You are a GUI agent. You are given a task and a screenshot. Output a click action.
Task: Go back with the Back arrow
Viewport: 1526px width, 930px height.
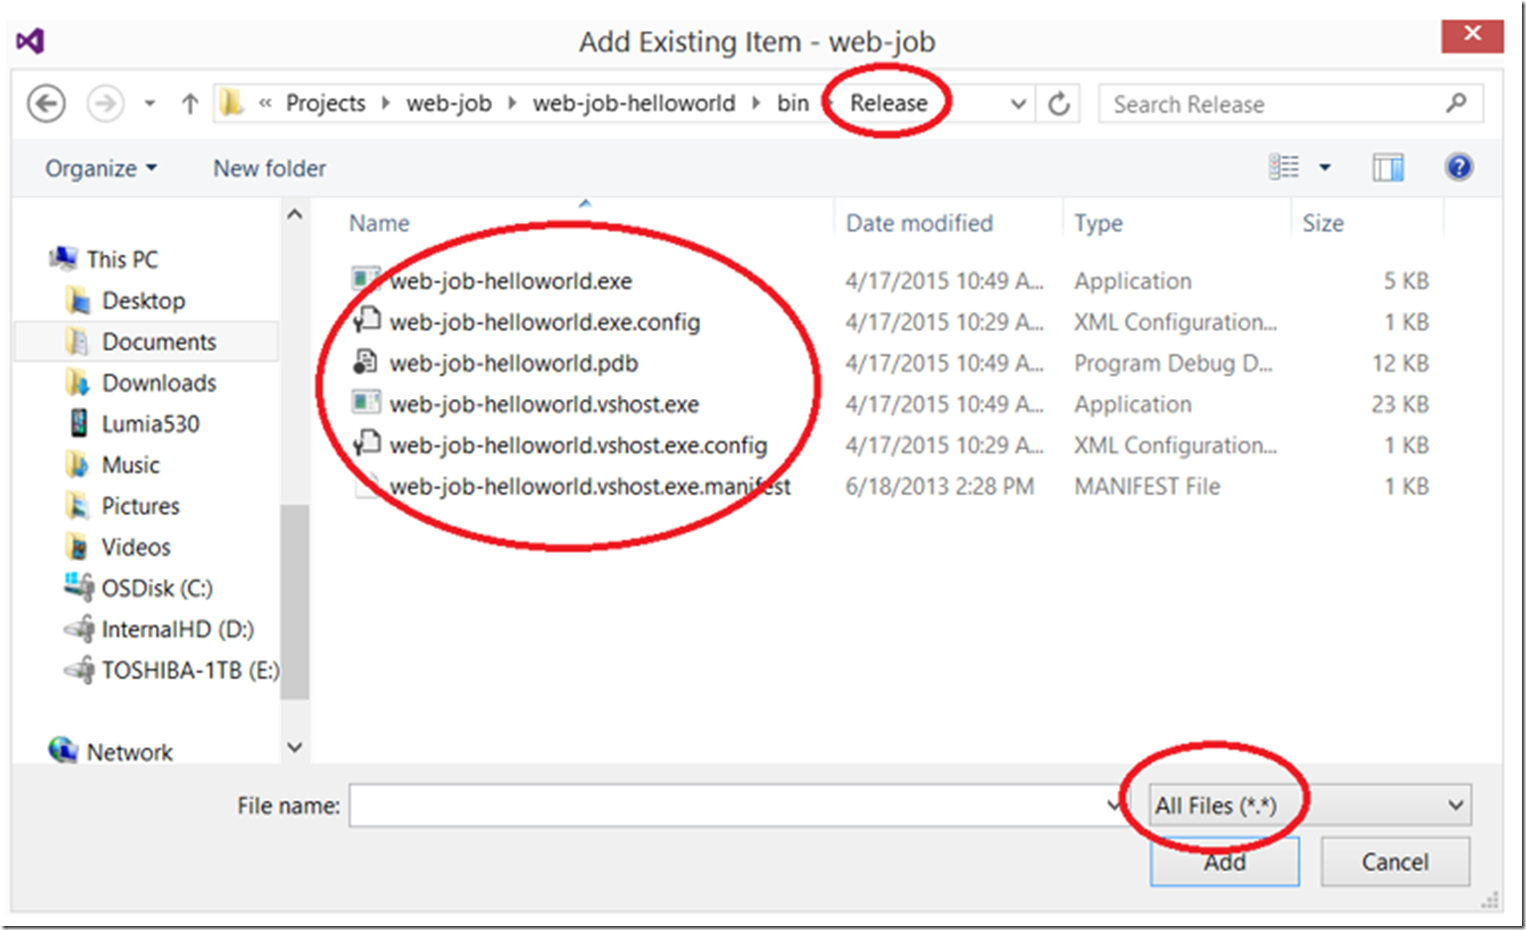pos(46,104)
